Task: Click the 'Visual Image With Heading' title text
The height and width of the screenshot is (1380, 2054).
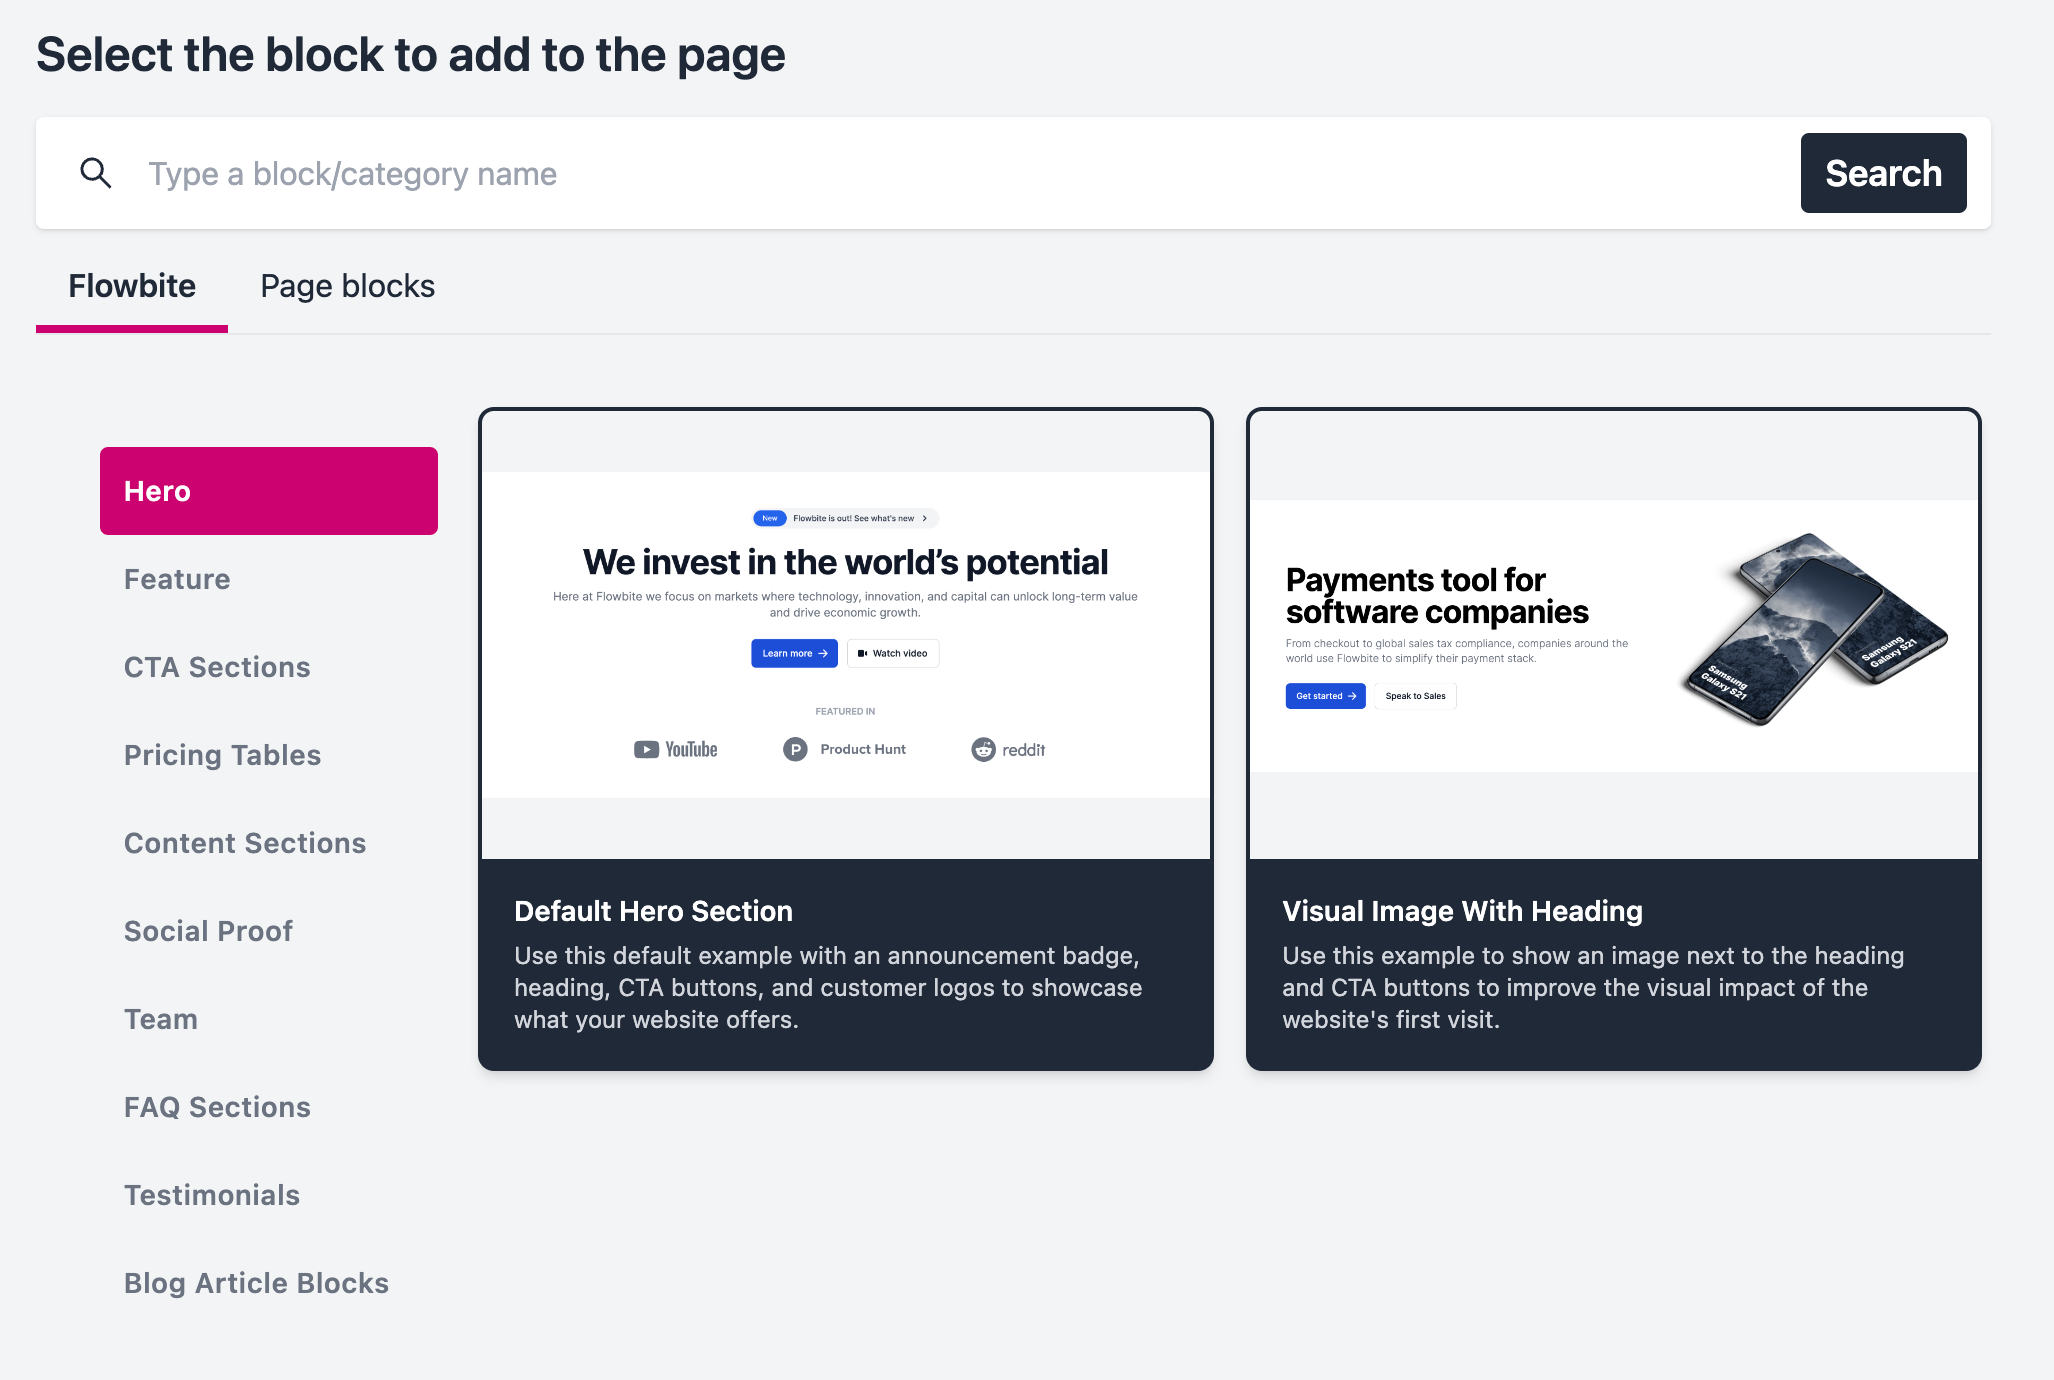Action: 1462,911
